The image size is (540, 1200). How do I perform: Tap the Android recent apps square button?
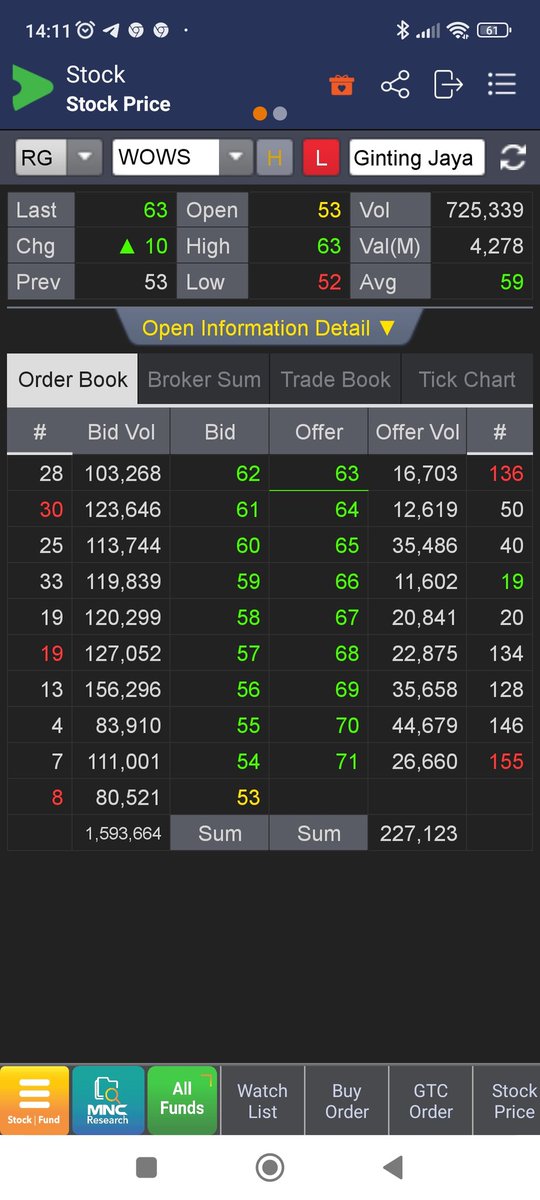click(x=147, y=1167)
